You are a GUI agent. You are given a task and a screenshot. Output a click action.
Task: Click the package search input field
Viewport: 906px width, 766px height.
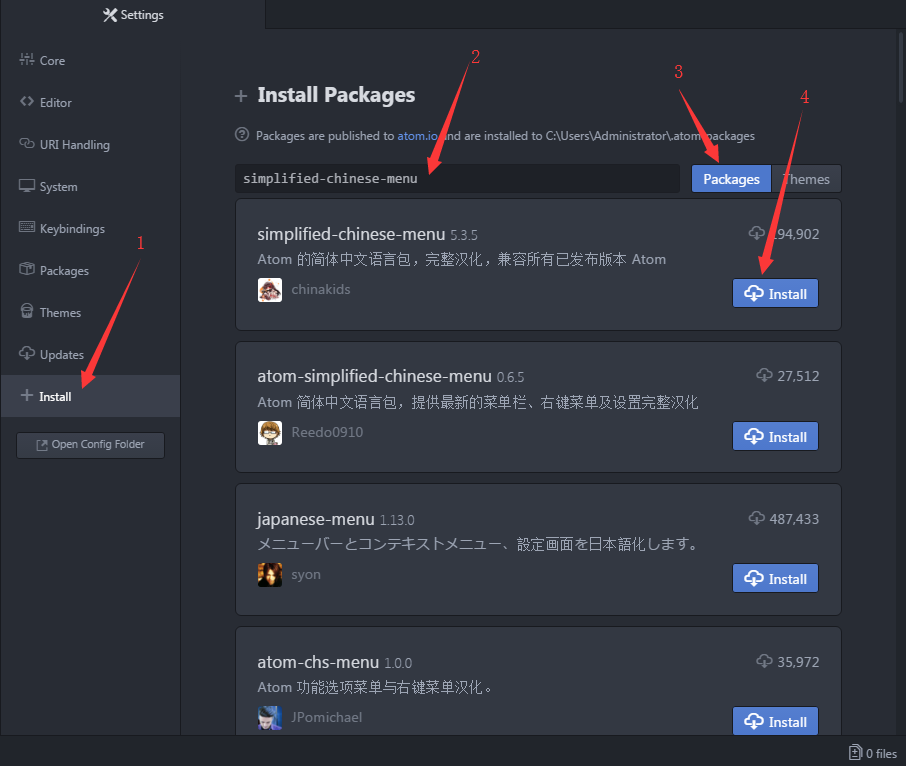point(457,179)
